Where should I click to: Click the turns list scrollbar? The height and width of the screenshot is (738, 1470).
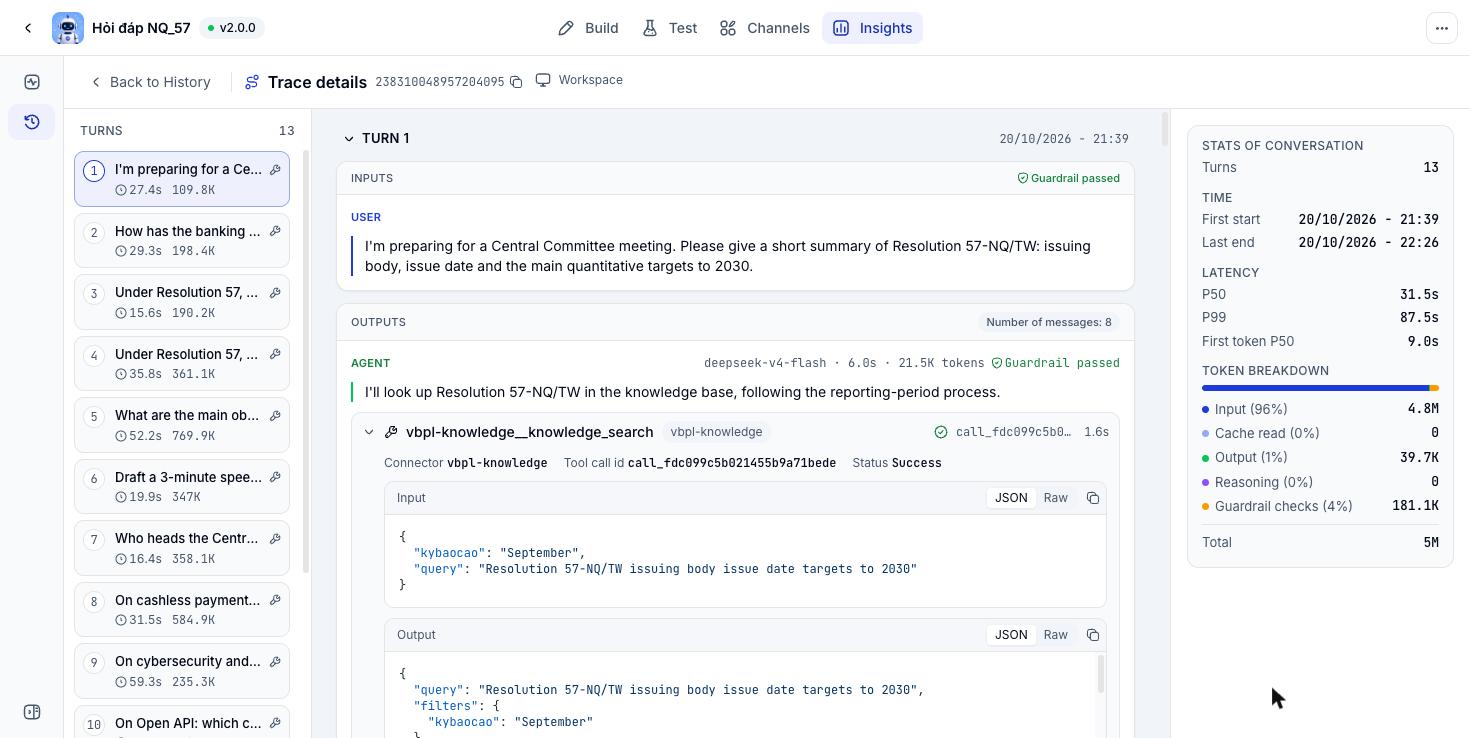pyautogui.click(x=305, y=362)
